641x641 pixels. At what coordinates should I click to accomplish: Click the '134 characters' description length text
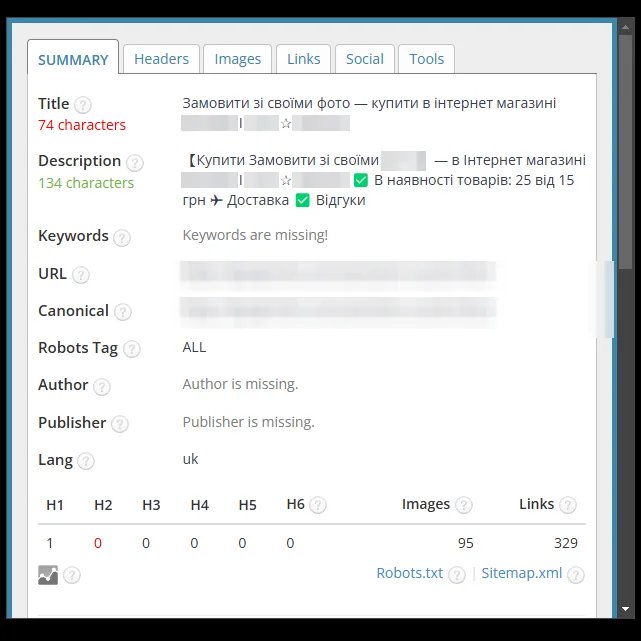(x=86, y=183)
